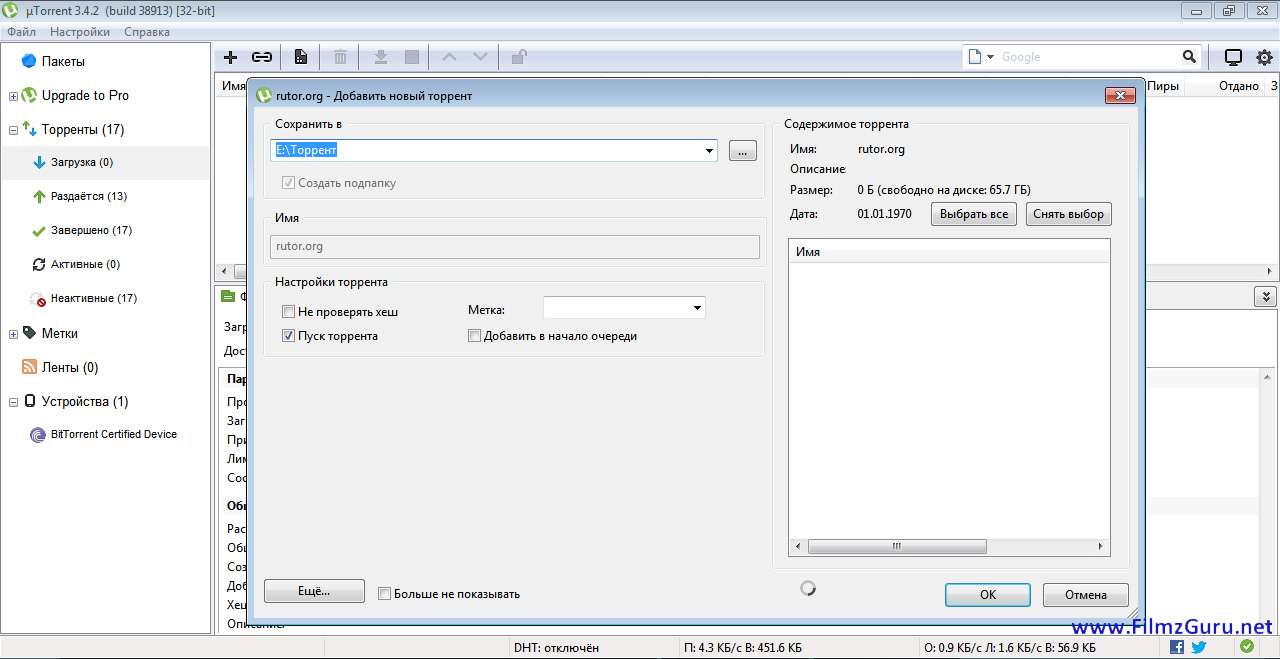
Task: Click the Create New Torrent file icon
Action: tap(300, 57)
